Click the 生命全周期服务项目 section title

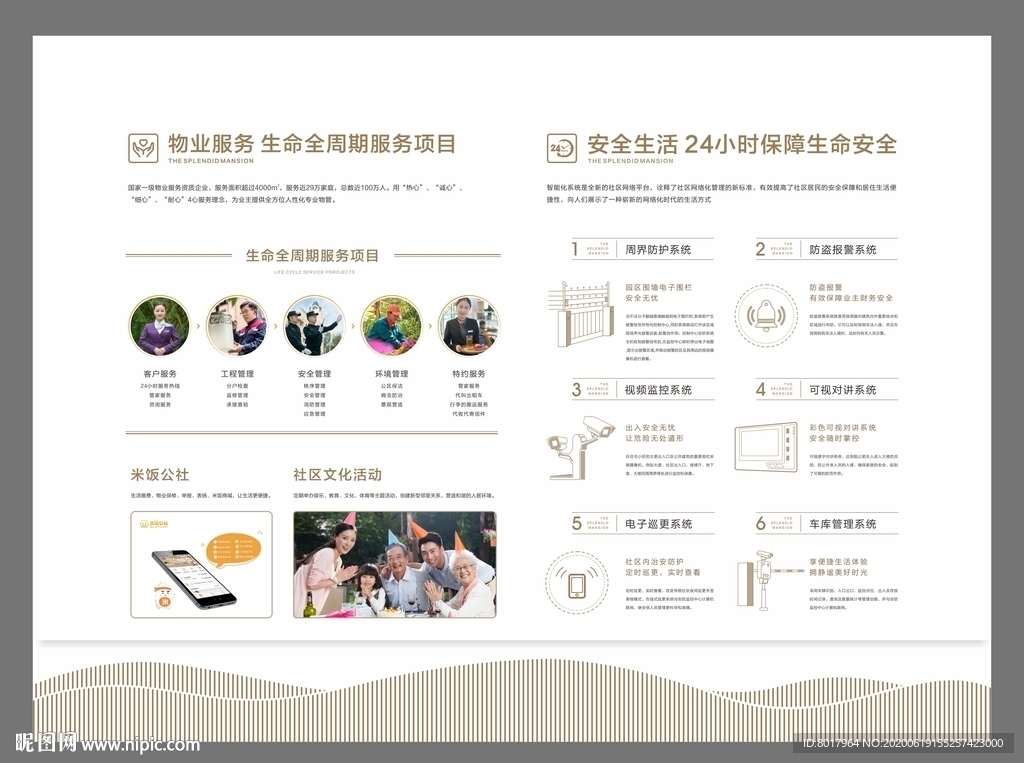312,255
